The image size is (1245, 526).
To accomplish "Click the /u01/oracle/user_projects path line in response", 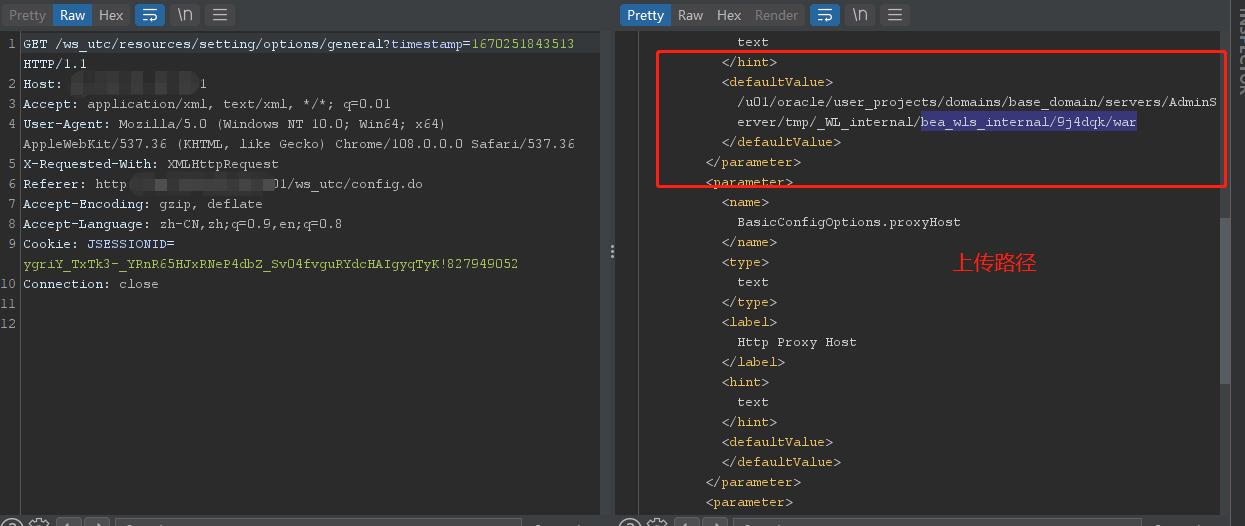I will [x=976, y=102].
